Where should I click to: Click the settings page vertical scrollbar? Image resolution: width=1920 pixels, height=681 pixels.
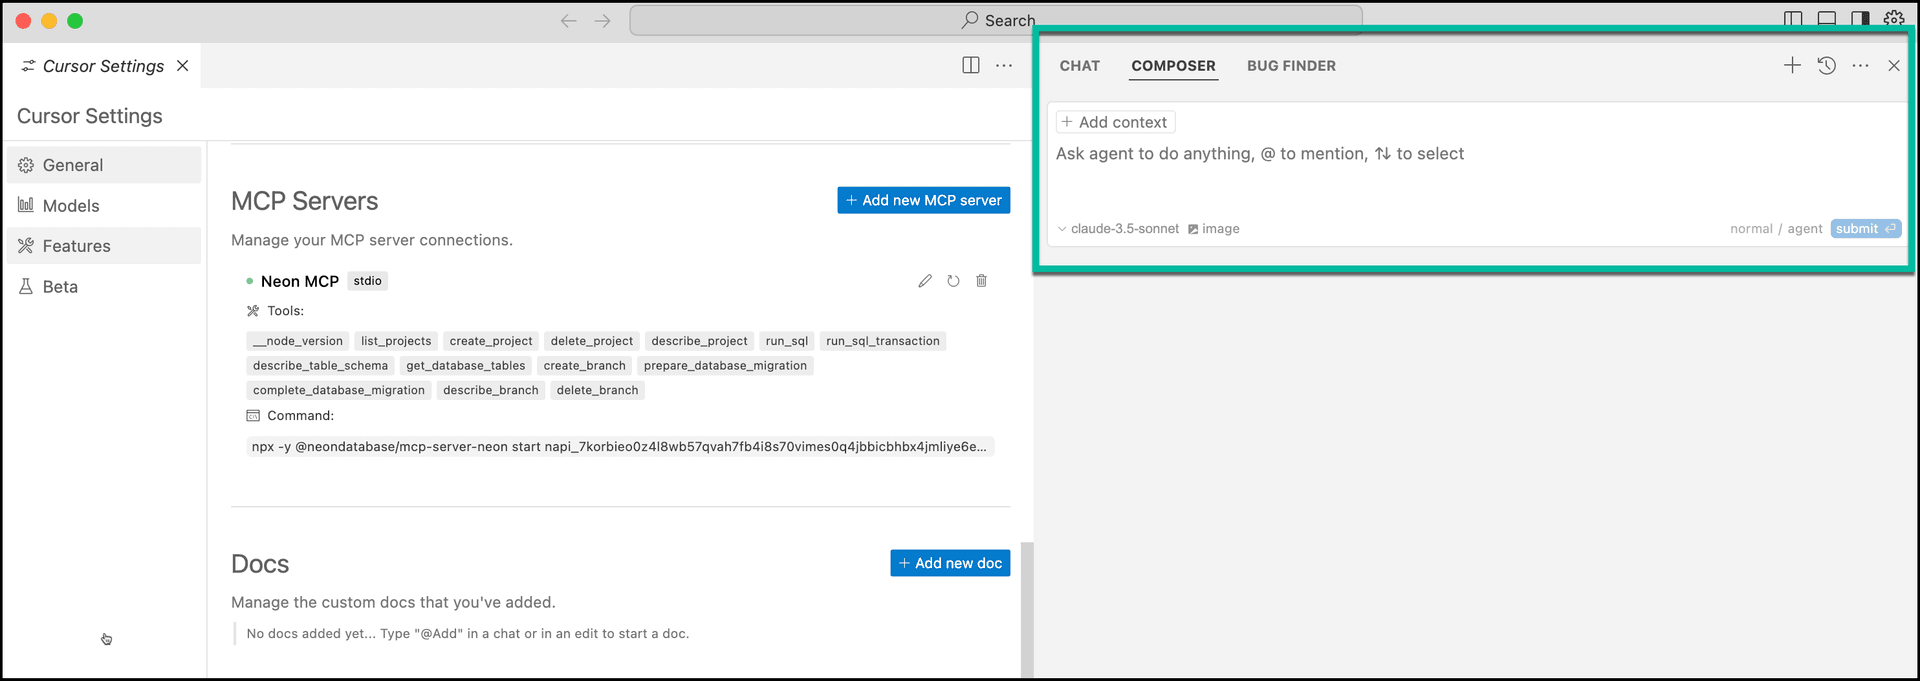click(1026, 610)
